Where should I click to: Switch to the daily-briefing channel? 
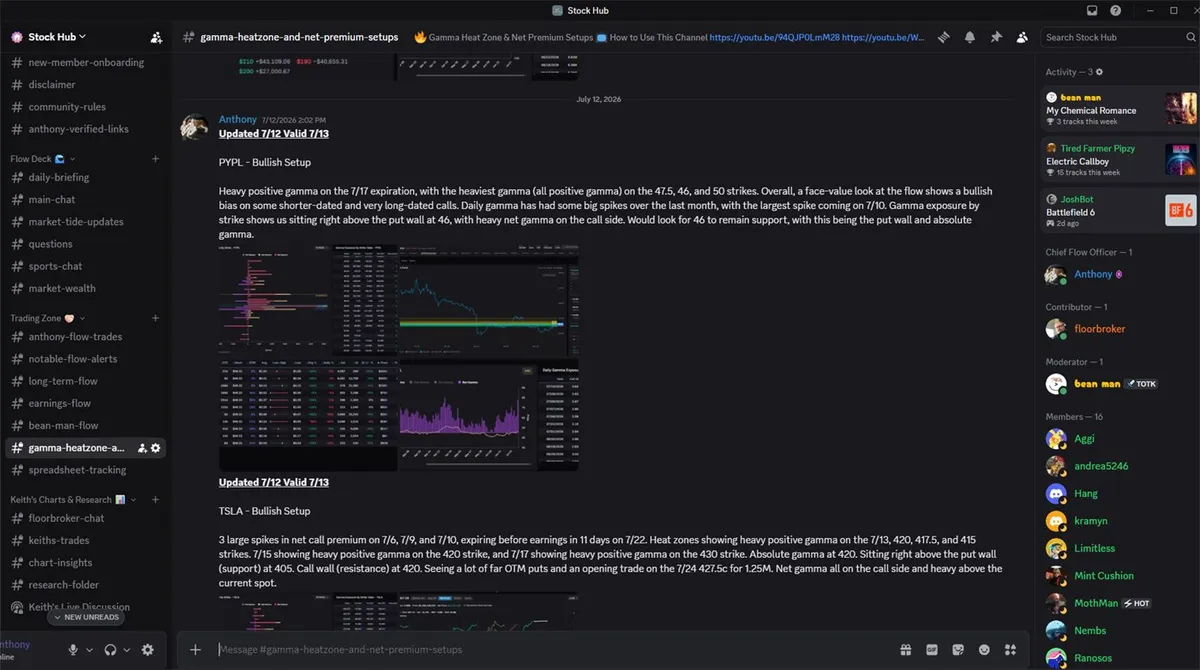[86, 177]
